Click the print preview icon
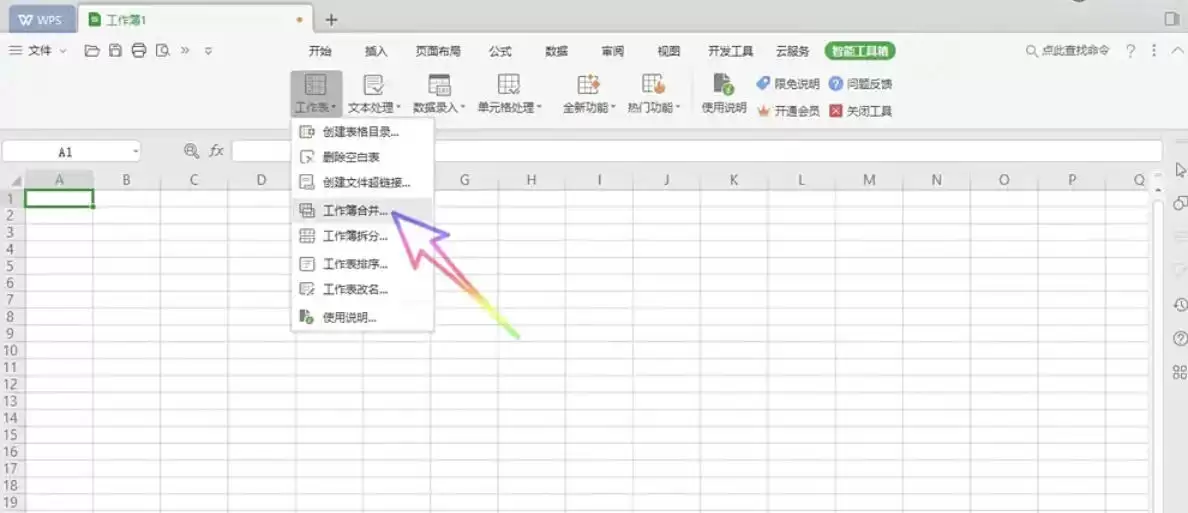This screenshot has height=513, width=1188. click(x=162, y=51)
